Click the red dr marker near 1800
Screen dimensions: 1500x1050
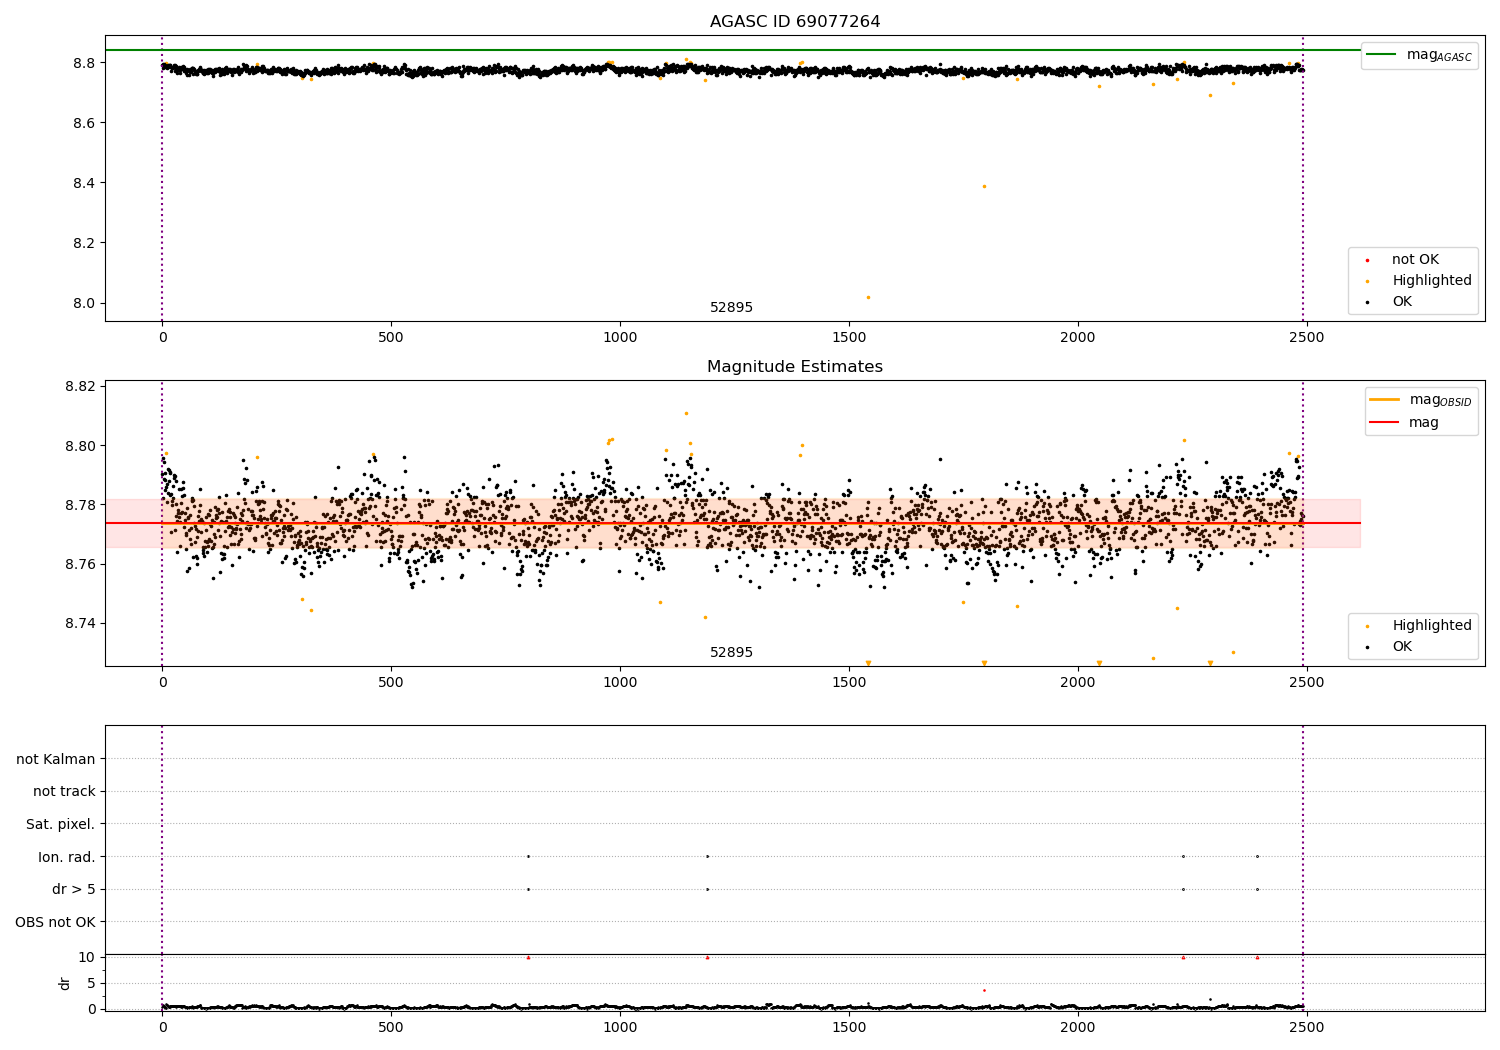coord(984,990)
